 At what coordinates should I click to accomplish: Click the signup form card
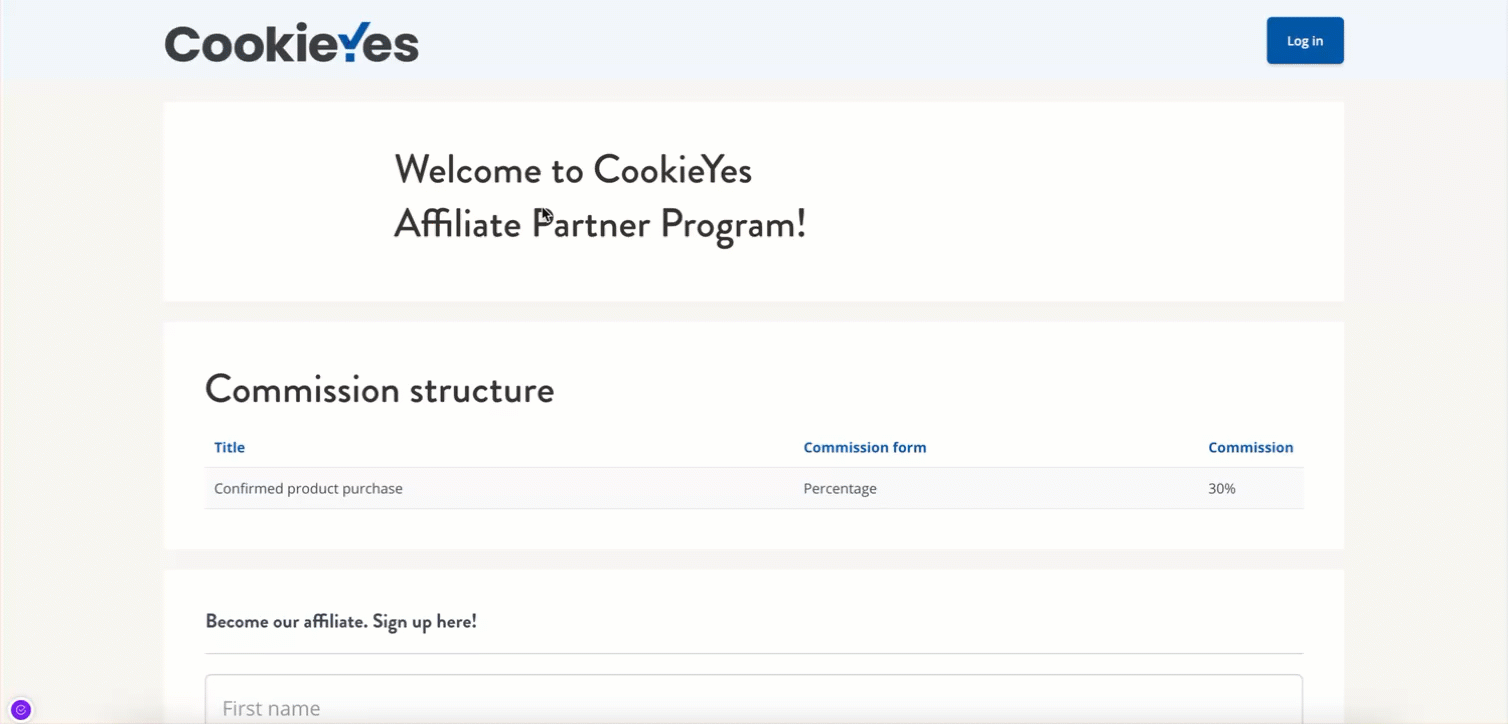coord(754,645)
